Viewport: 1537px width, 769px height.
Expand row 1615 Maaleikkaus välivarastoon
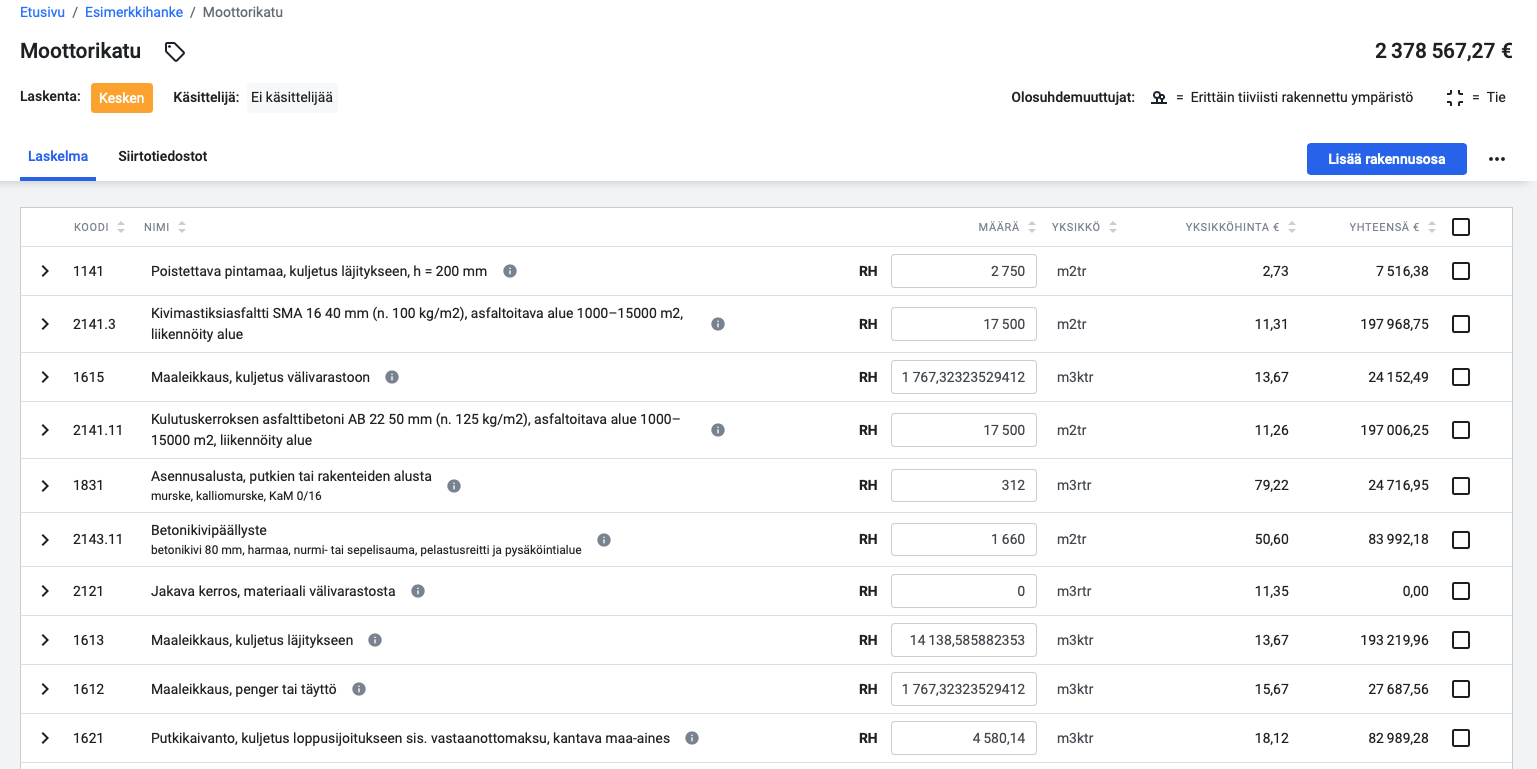[45, 377]
